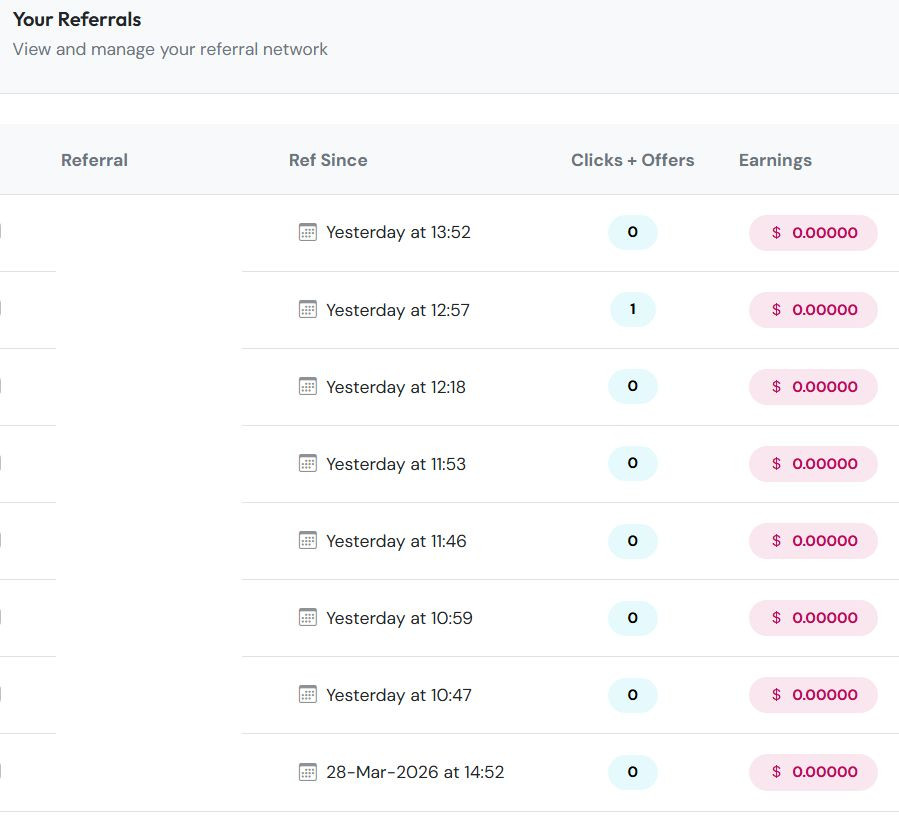
Task: Select the Earnings column header
Action: [x=775, y=160]
